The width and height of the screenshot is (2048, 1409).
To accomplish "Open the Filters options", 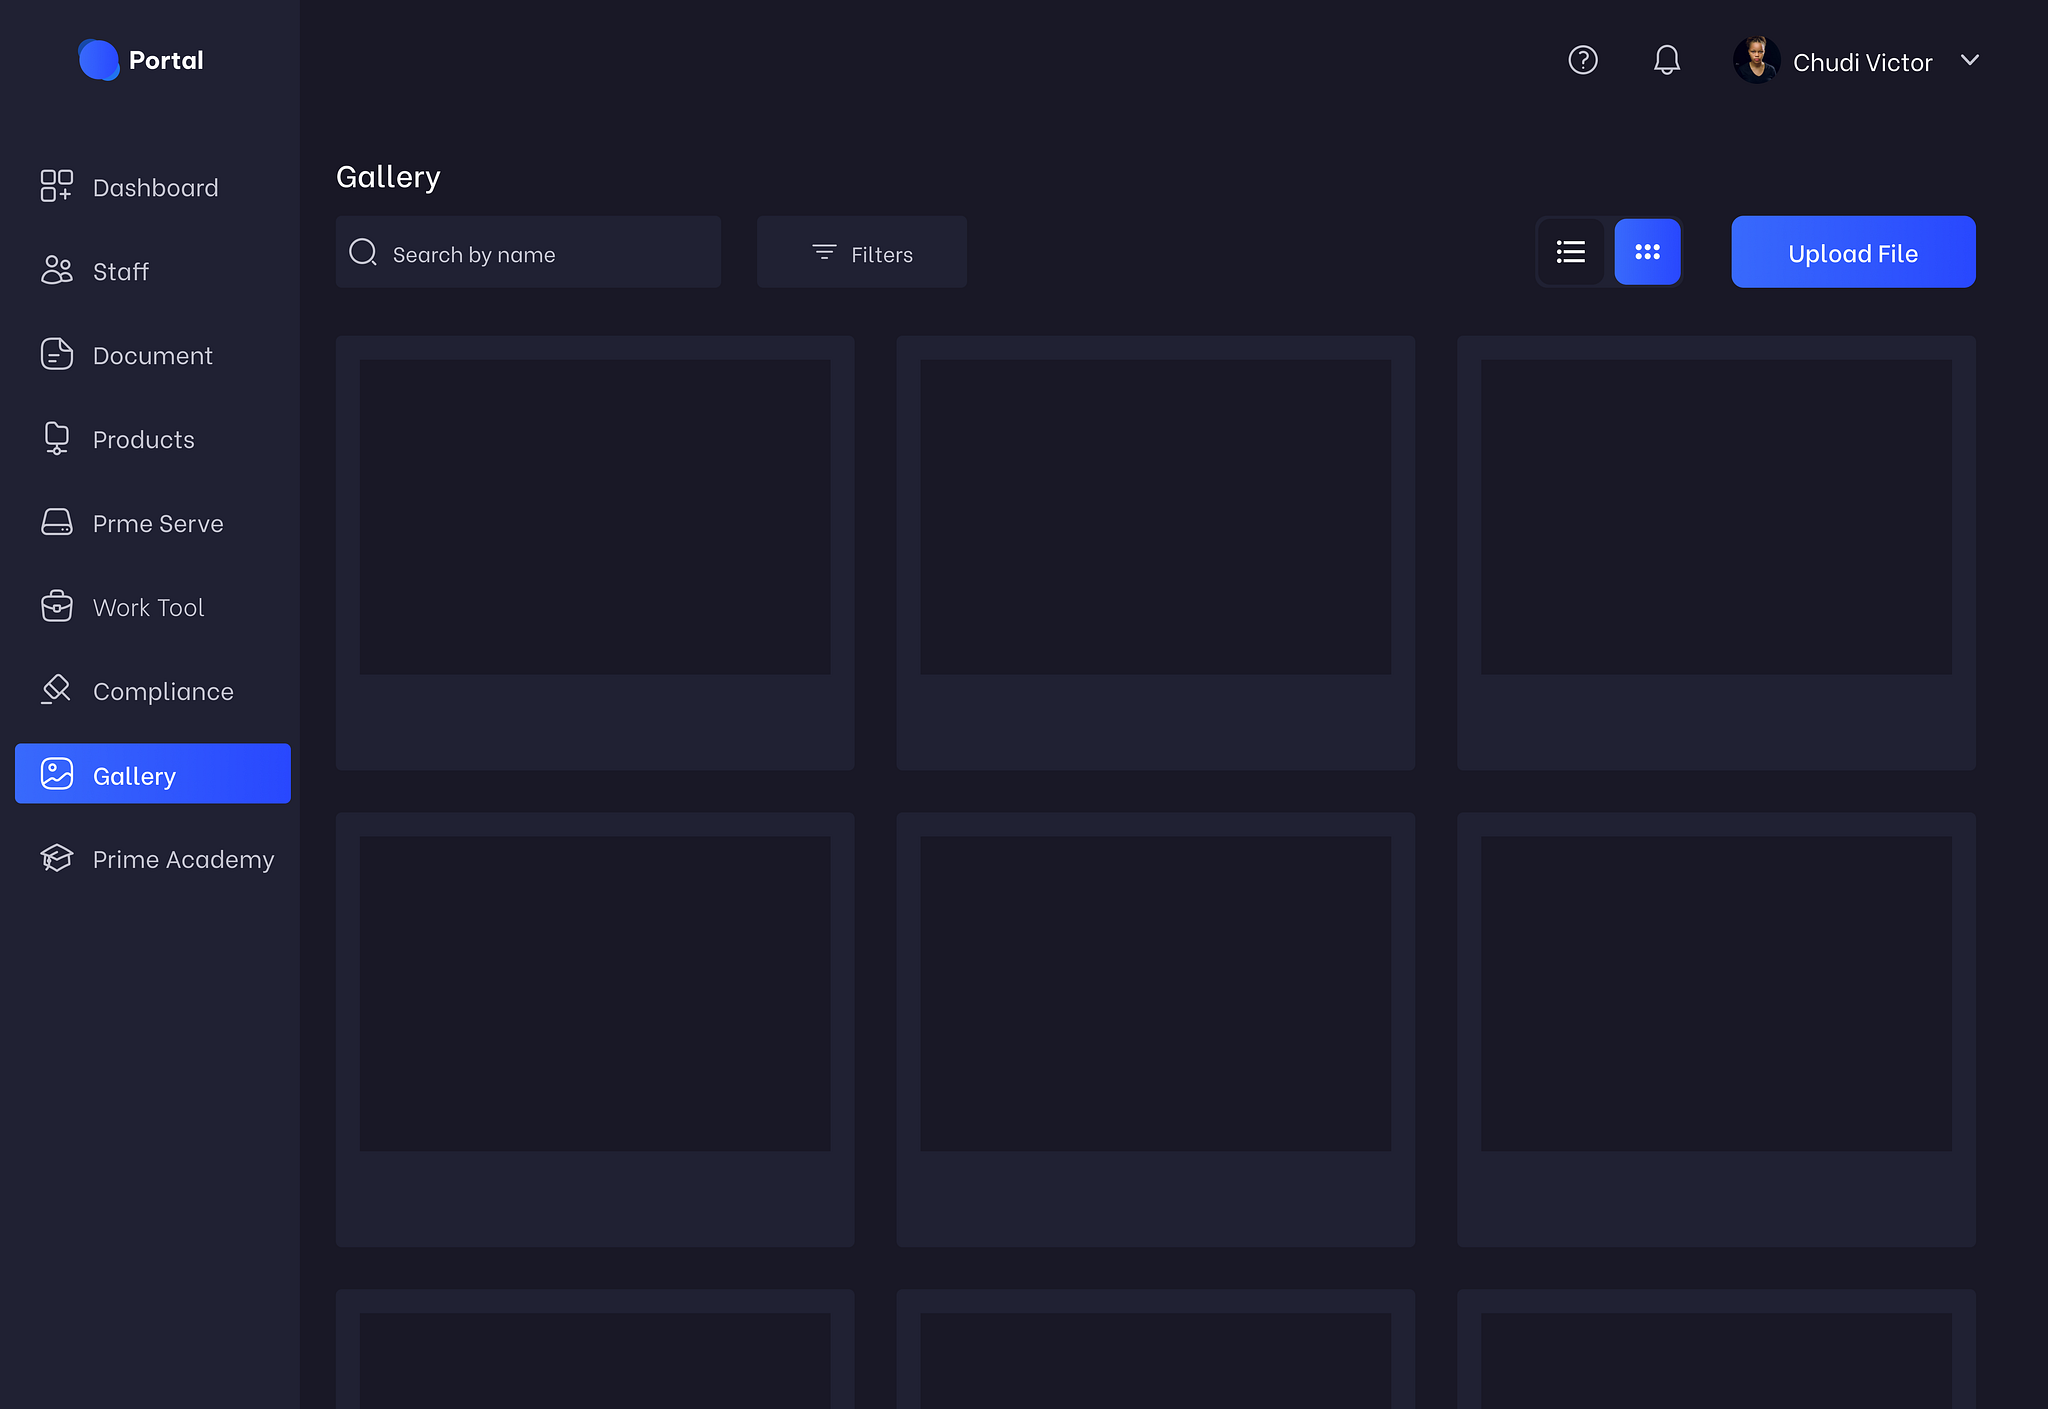I will [x=861, y=253].
